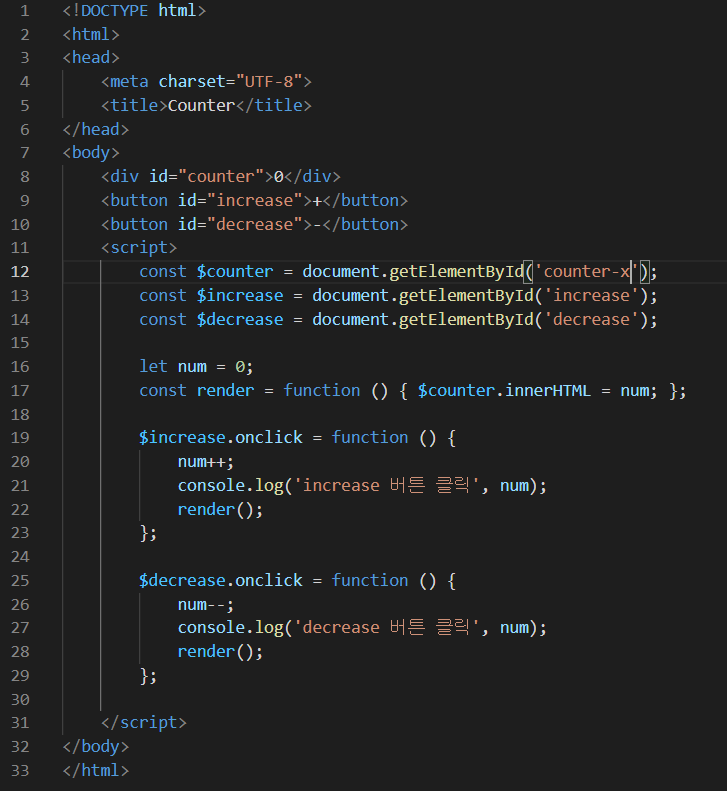Click 'increase 버튼 클릭' string on line 21

pyautogui.click(x=386, y=485)
